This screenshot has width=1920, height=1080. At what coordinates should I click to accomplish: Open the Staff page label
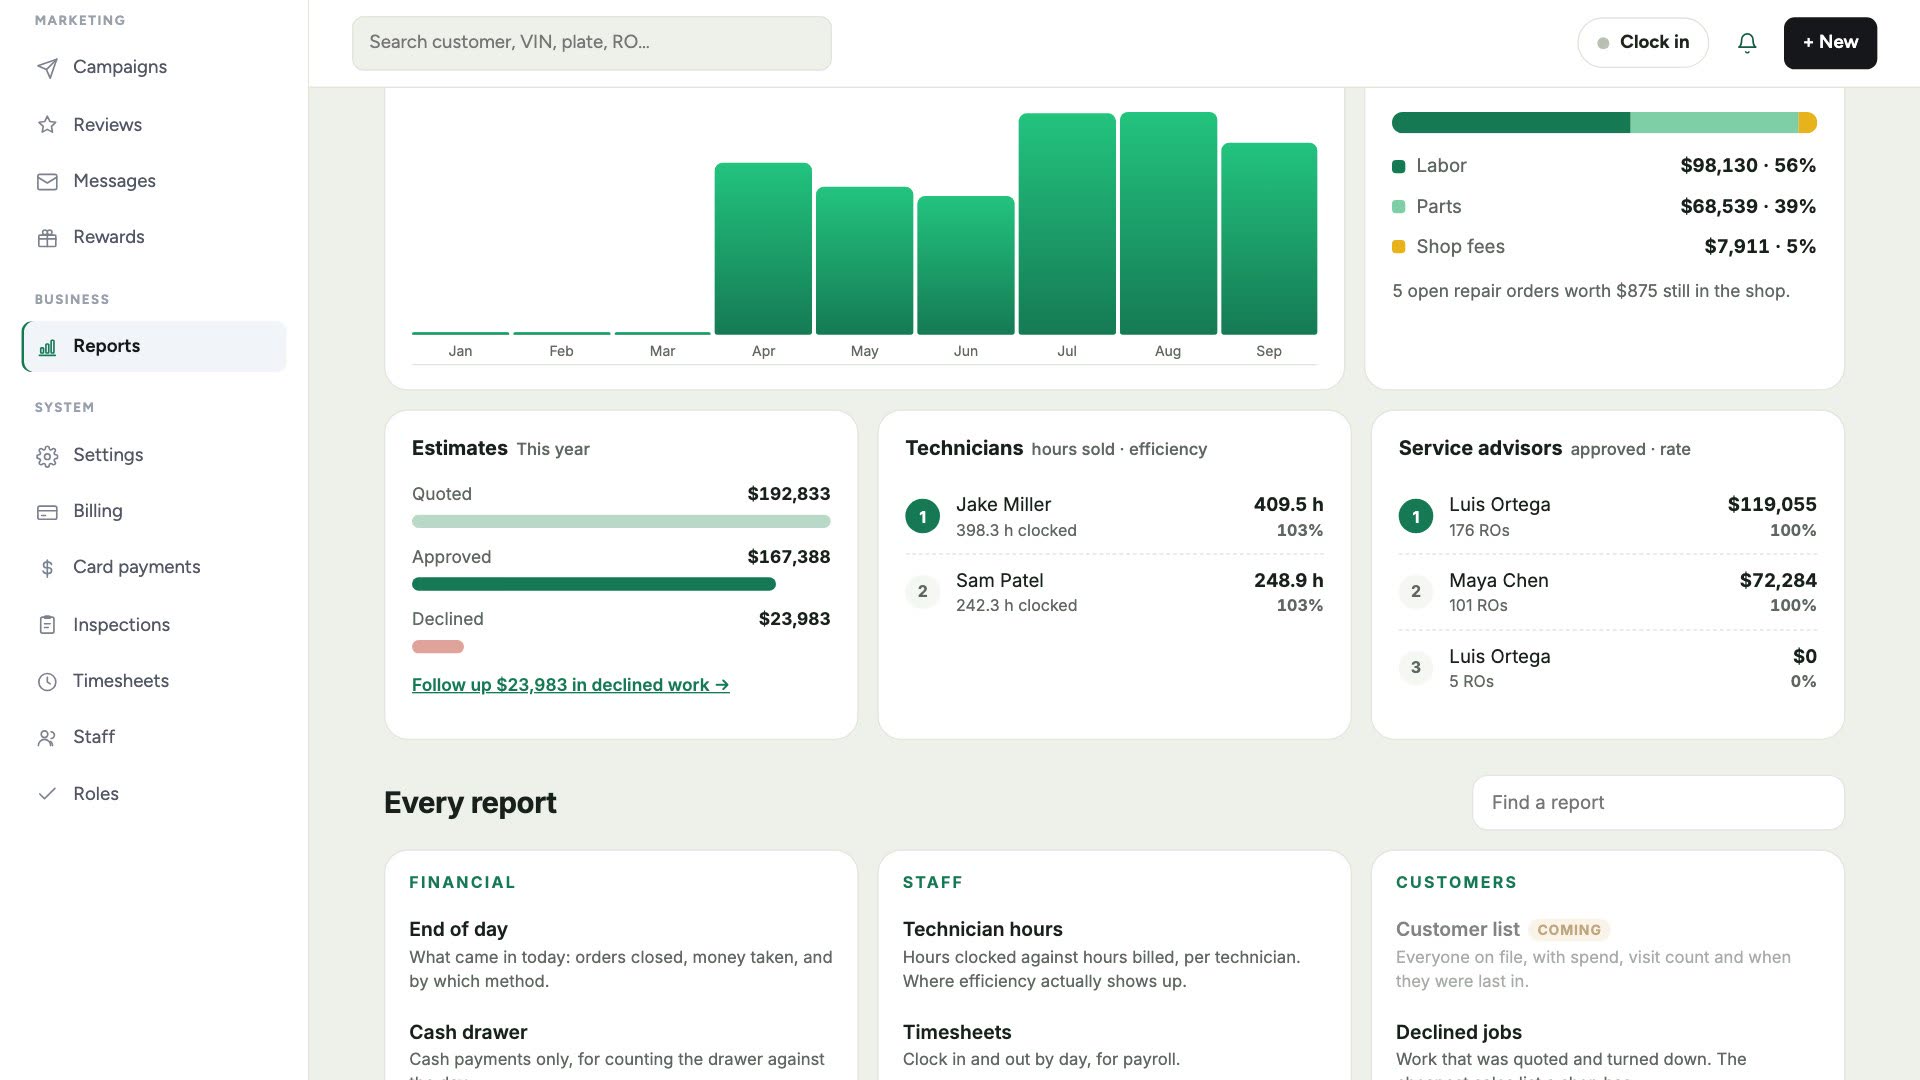tap(94, 737)
